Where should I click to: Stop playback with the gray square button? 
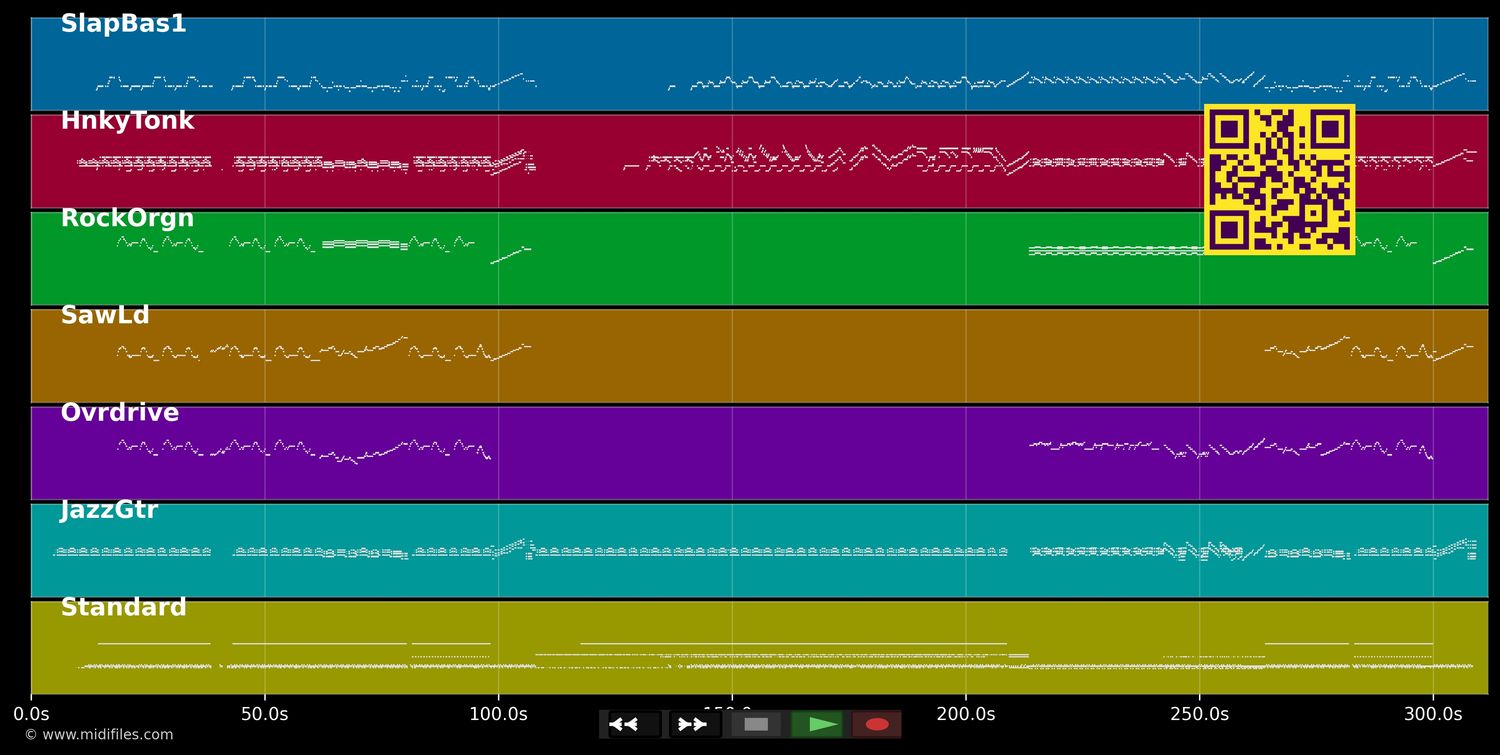click(x=756, y=724)
